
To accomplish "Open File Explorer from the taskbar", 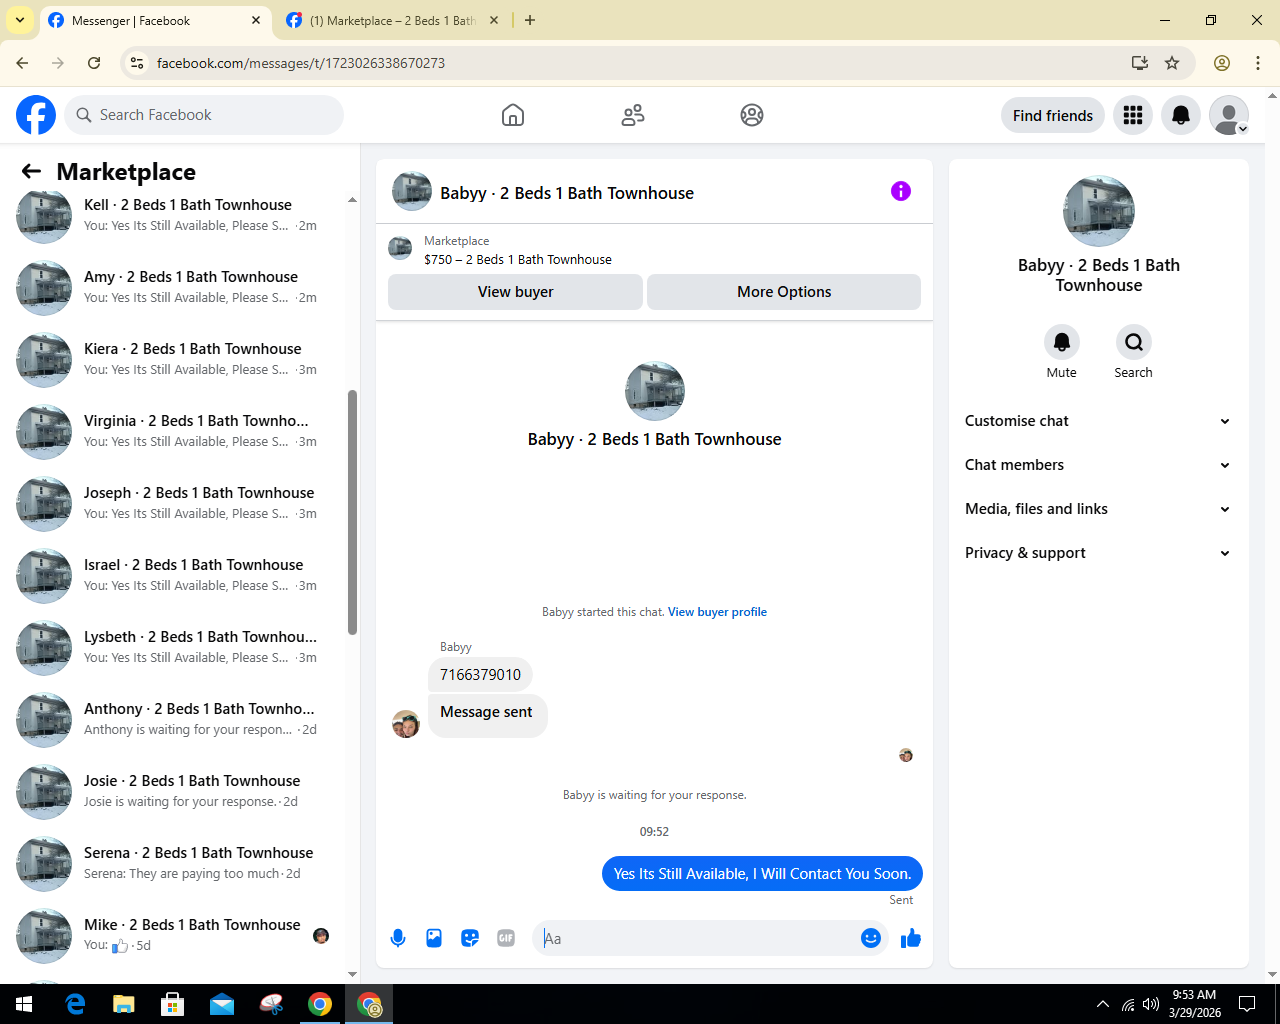I will click(124, 1004).
